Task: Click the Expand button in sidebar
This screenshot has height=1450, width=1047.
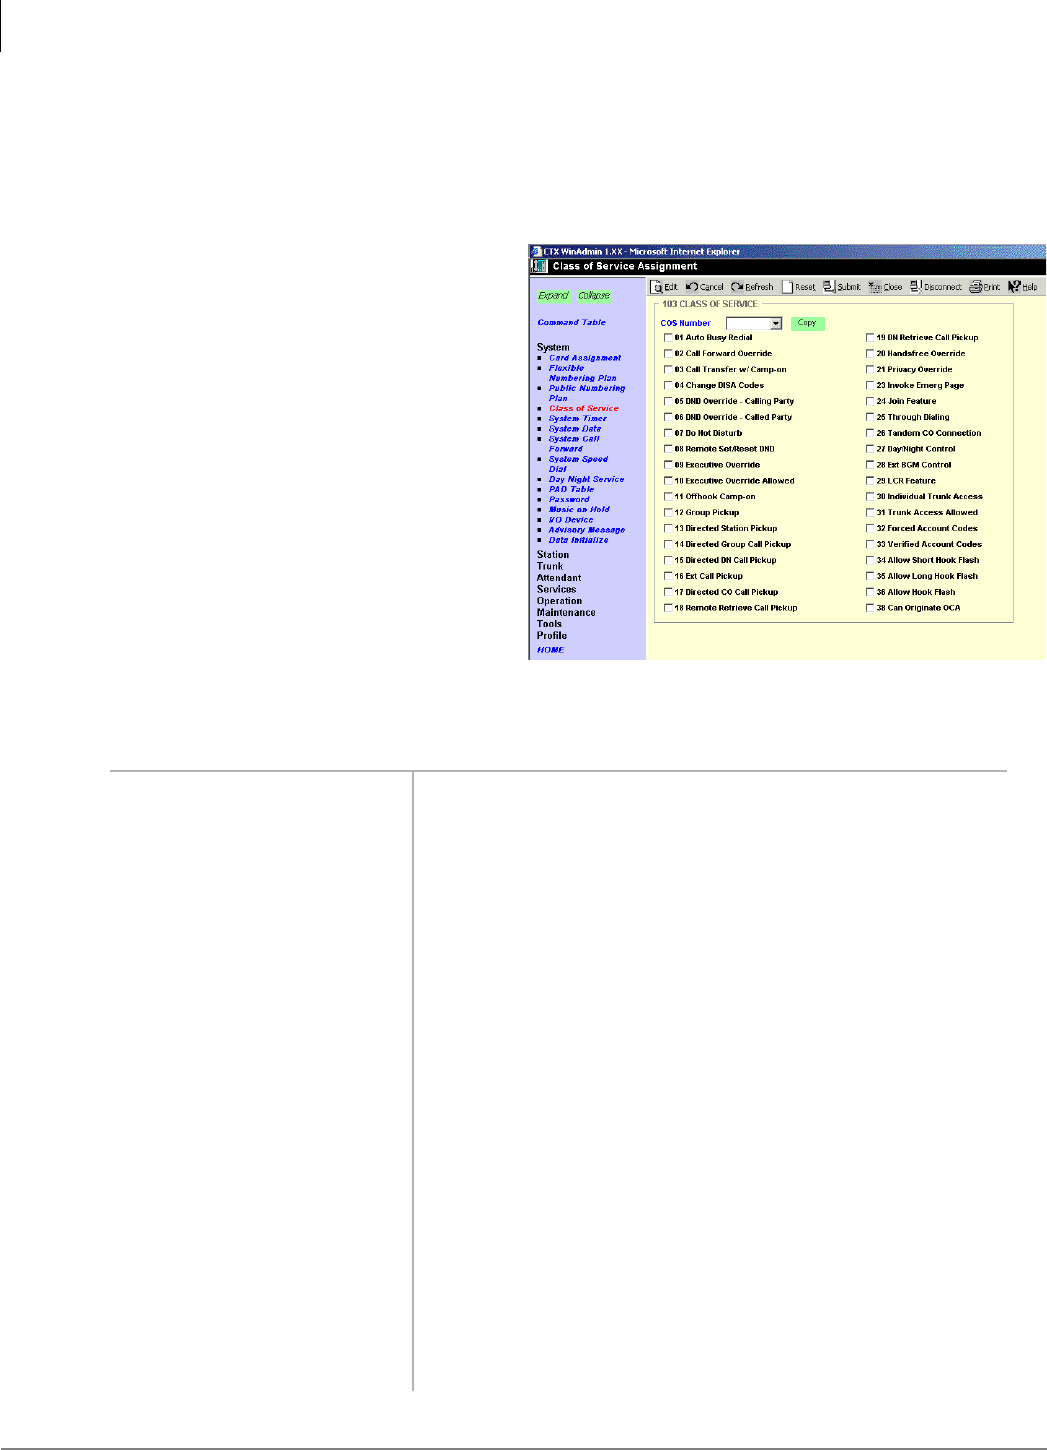Action: click(x=553, y=295)
